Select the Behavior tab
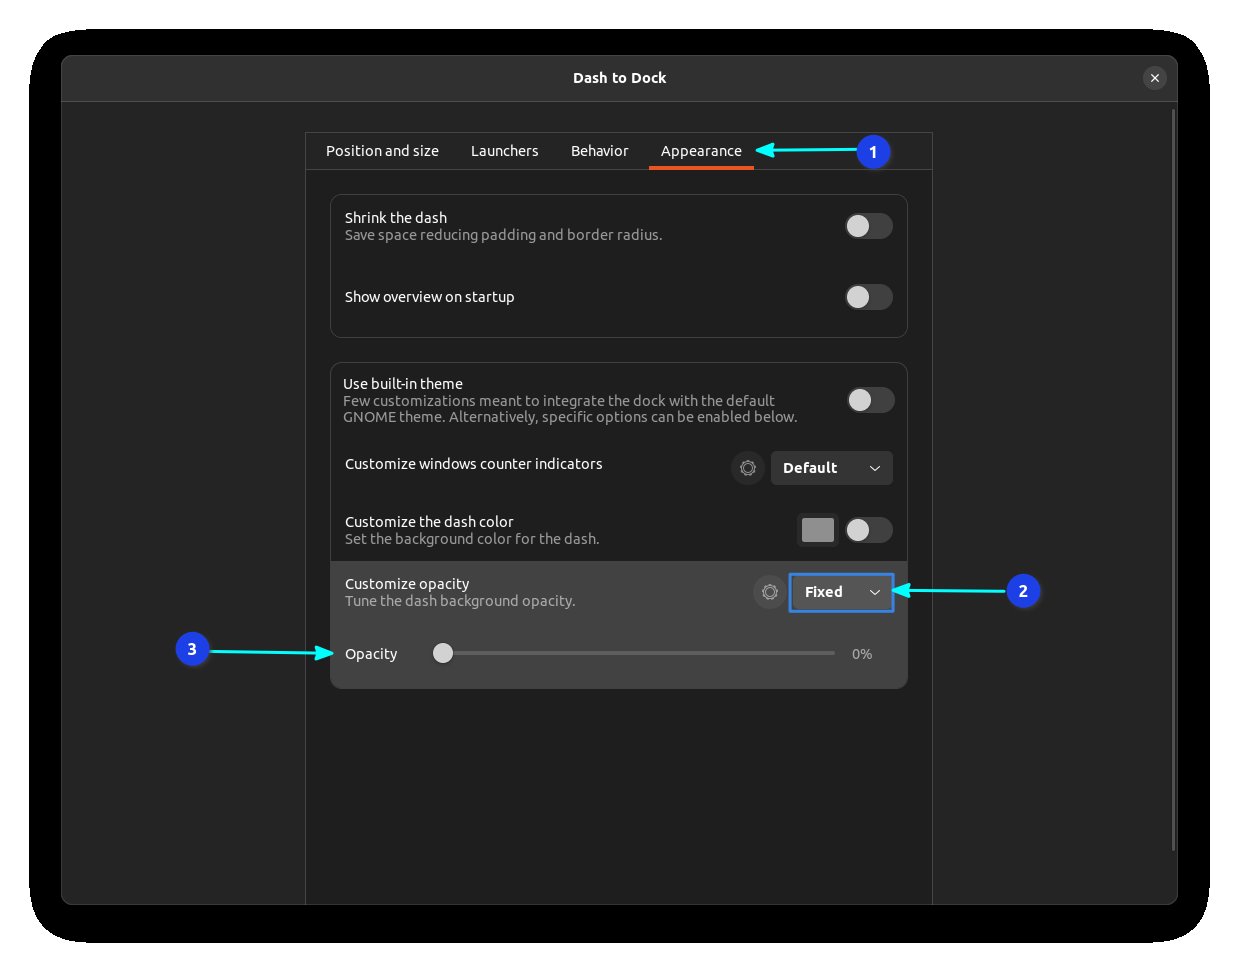 point(599,150)
